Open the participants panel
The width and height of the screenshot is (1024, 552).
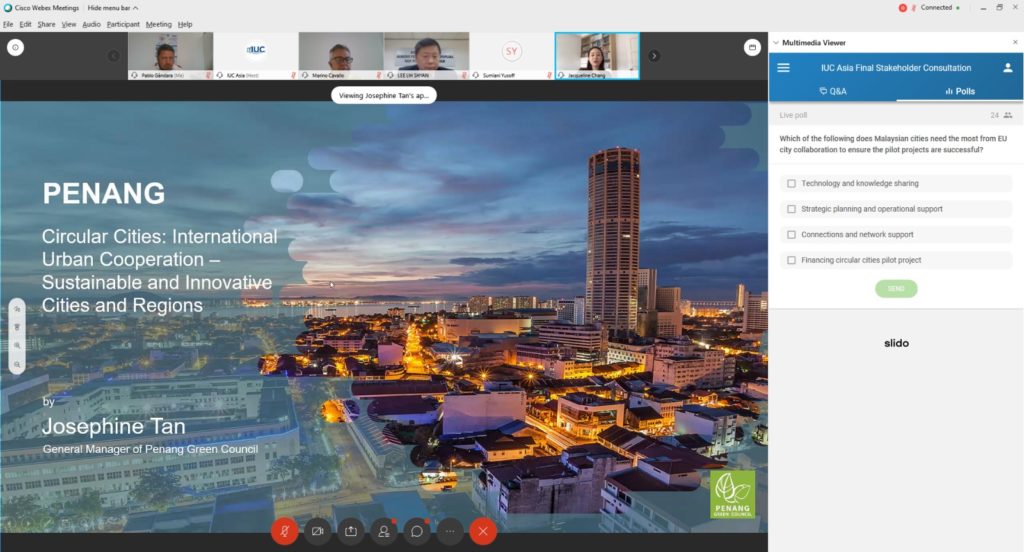(384, 531)
